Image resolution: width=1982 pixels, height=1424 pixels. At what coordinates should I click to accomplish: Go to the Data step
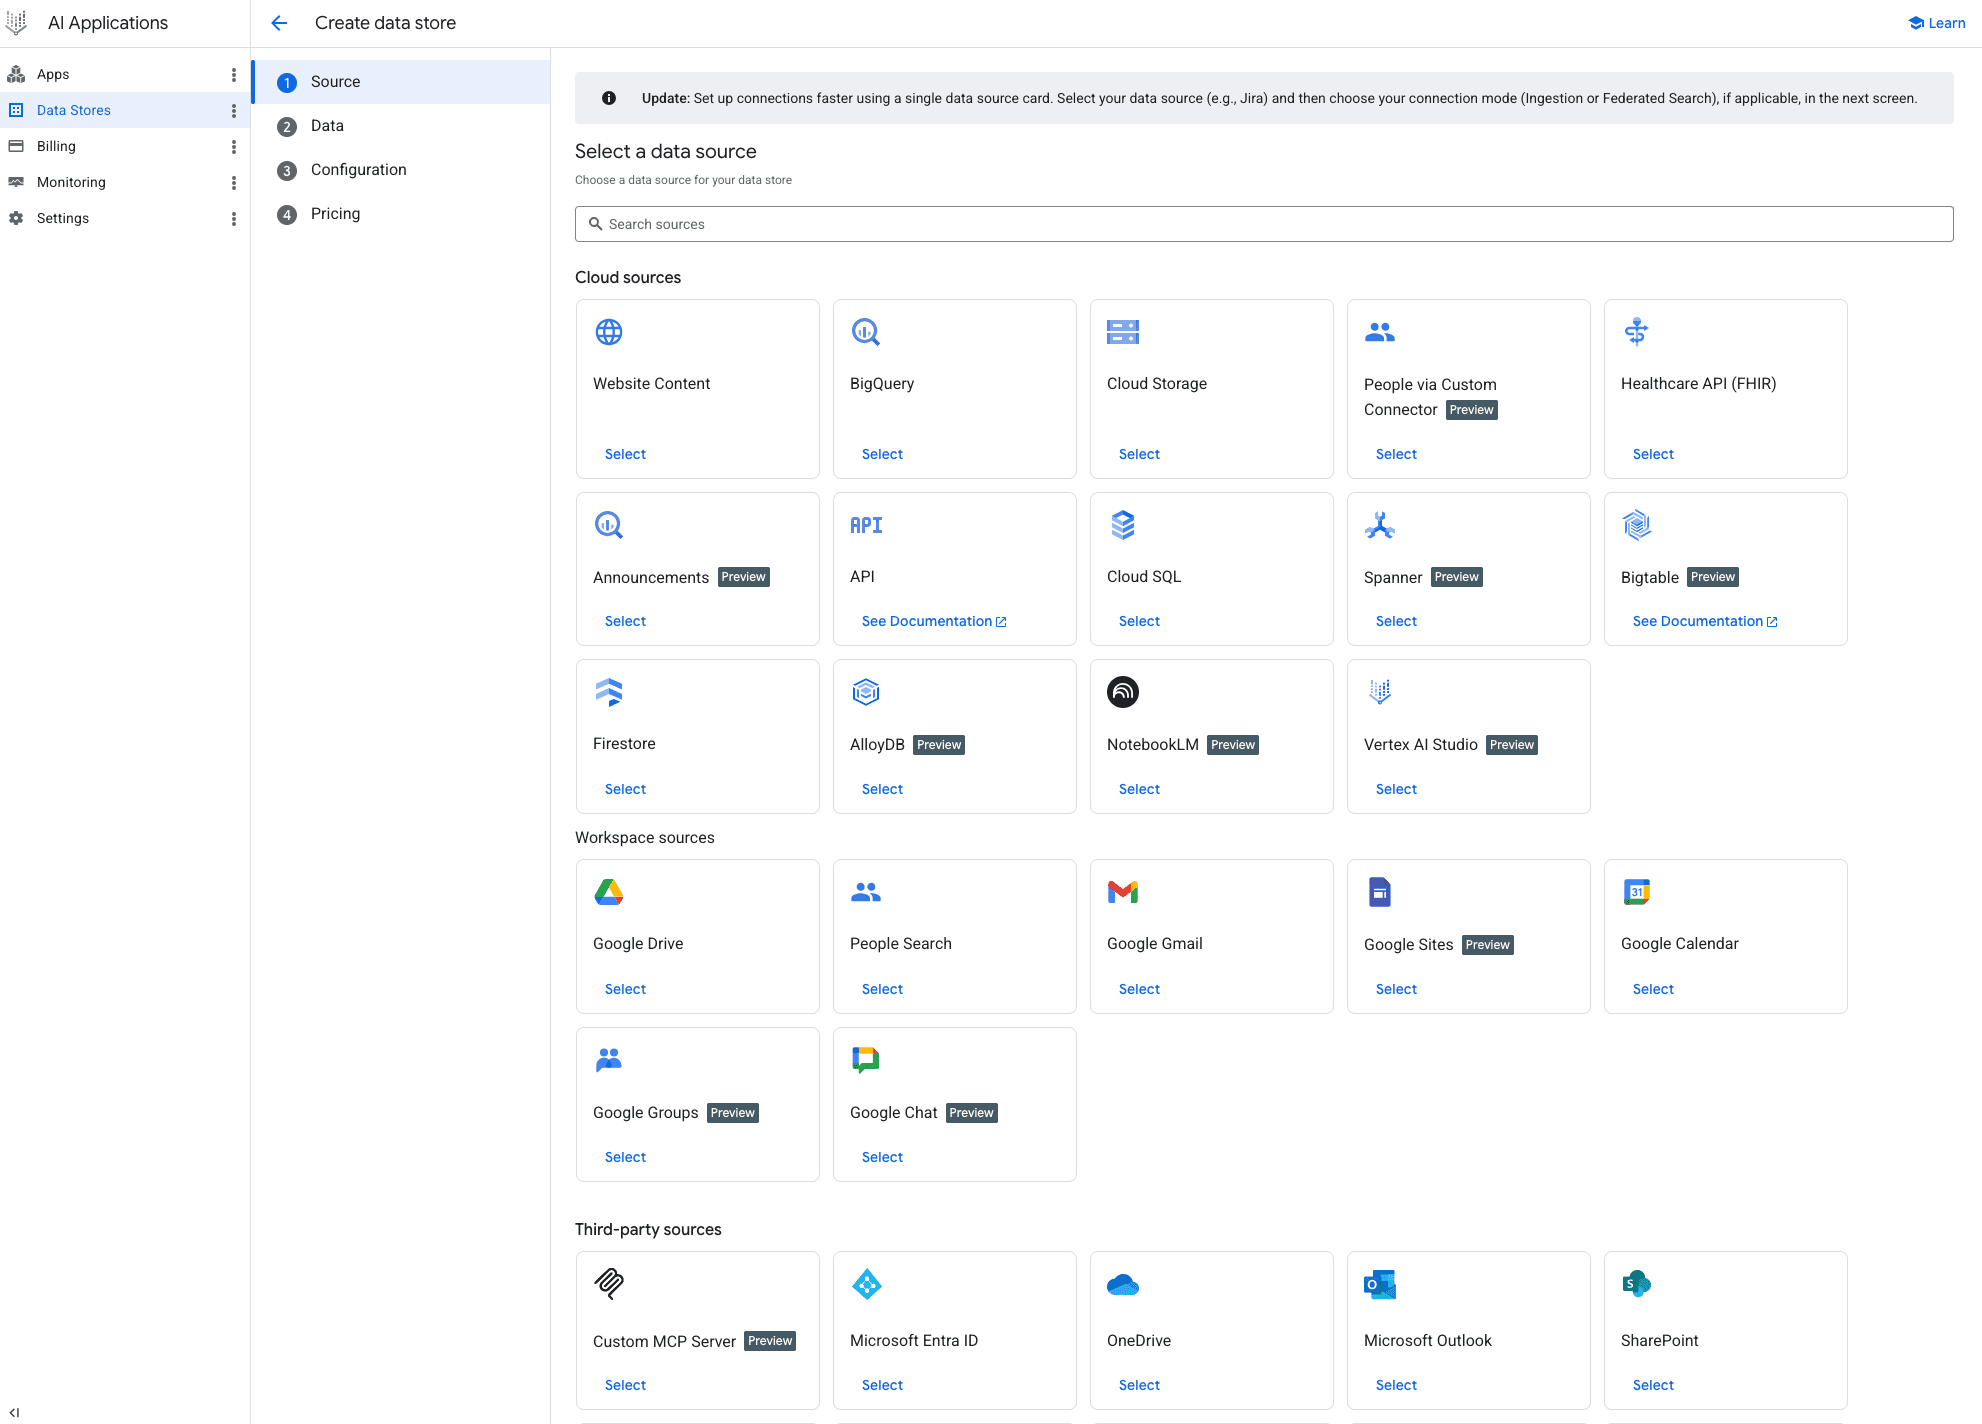point(401,126)
